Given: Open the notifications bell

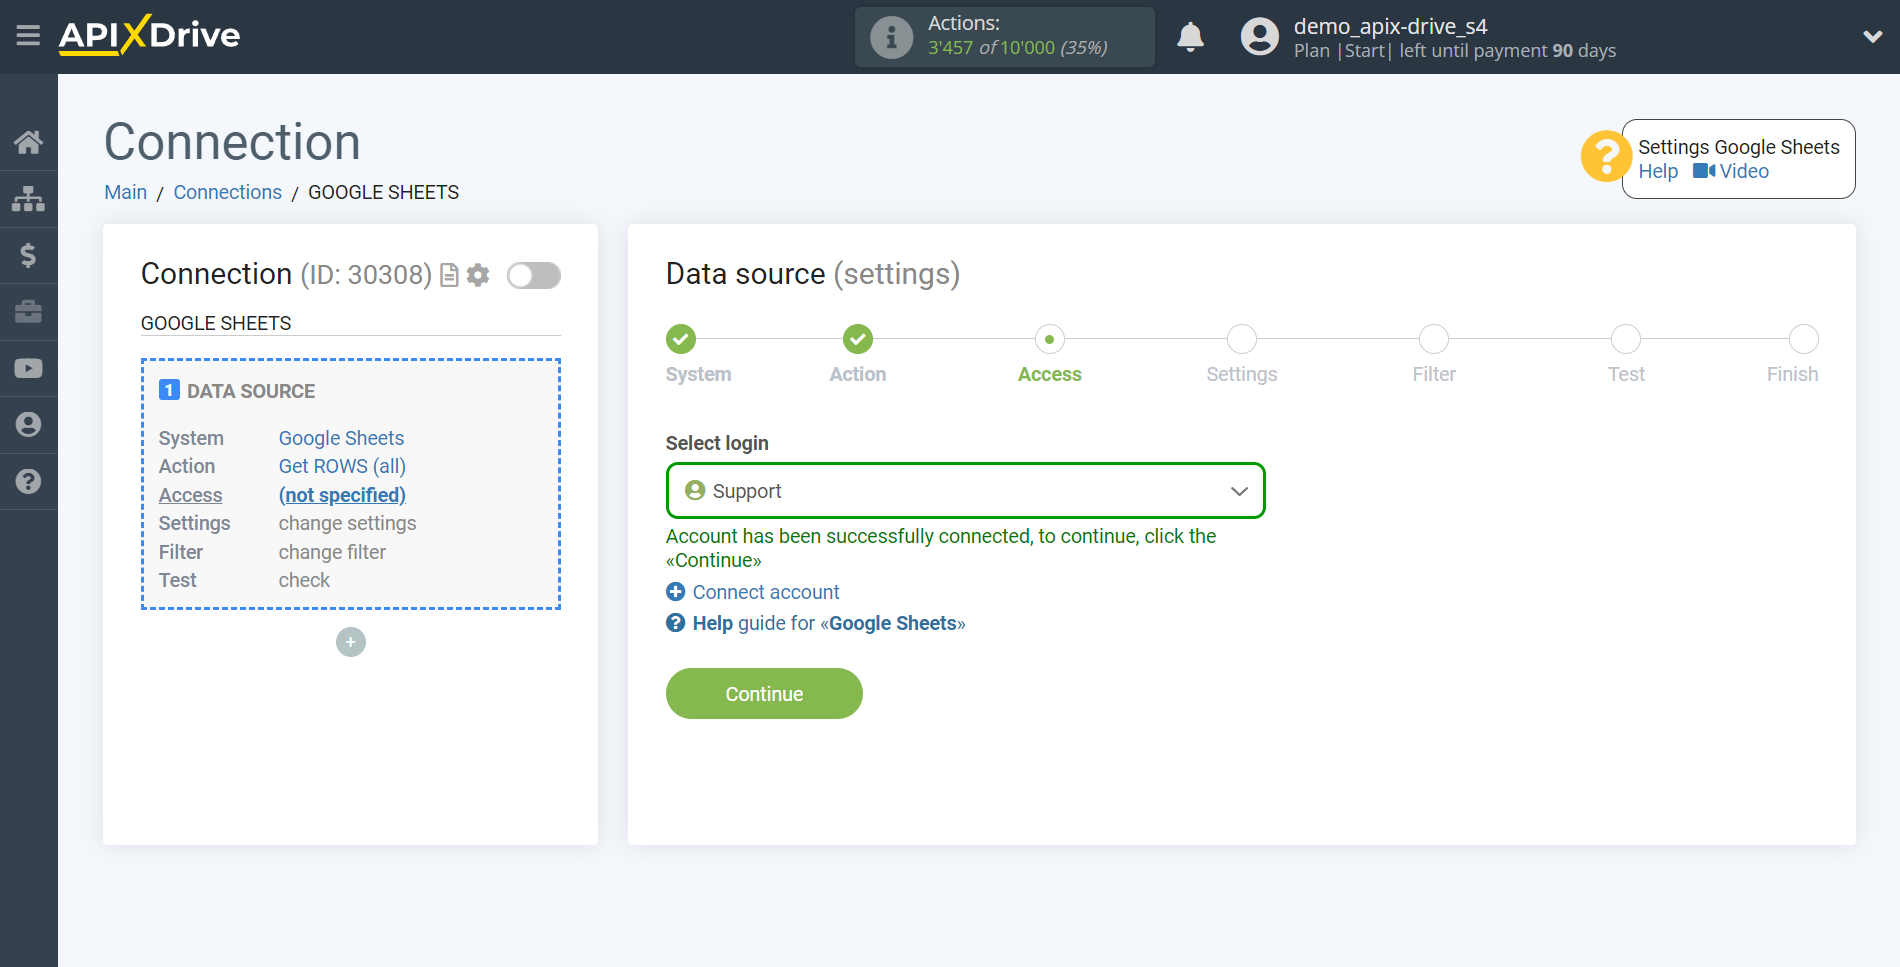Looking at the screenshot, I should point(1190,37).
